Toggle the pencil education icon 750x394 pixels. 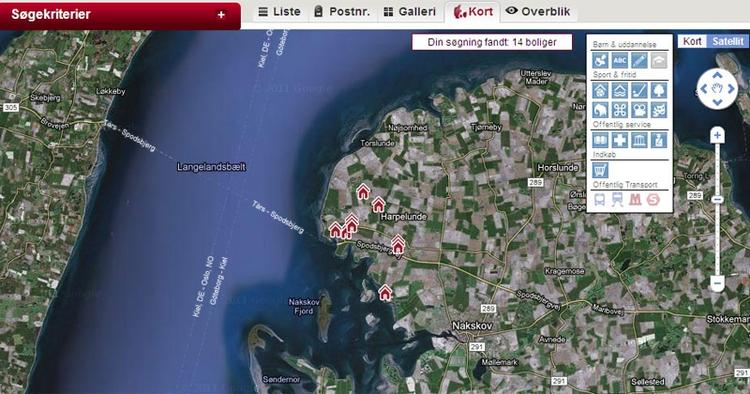pyautogui.click(x=639, y=61)
